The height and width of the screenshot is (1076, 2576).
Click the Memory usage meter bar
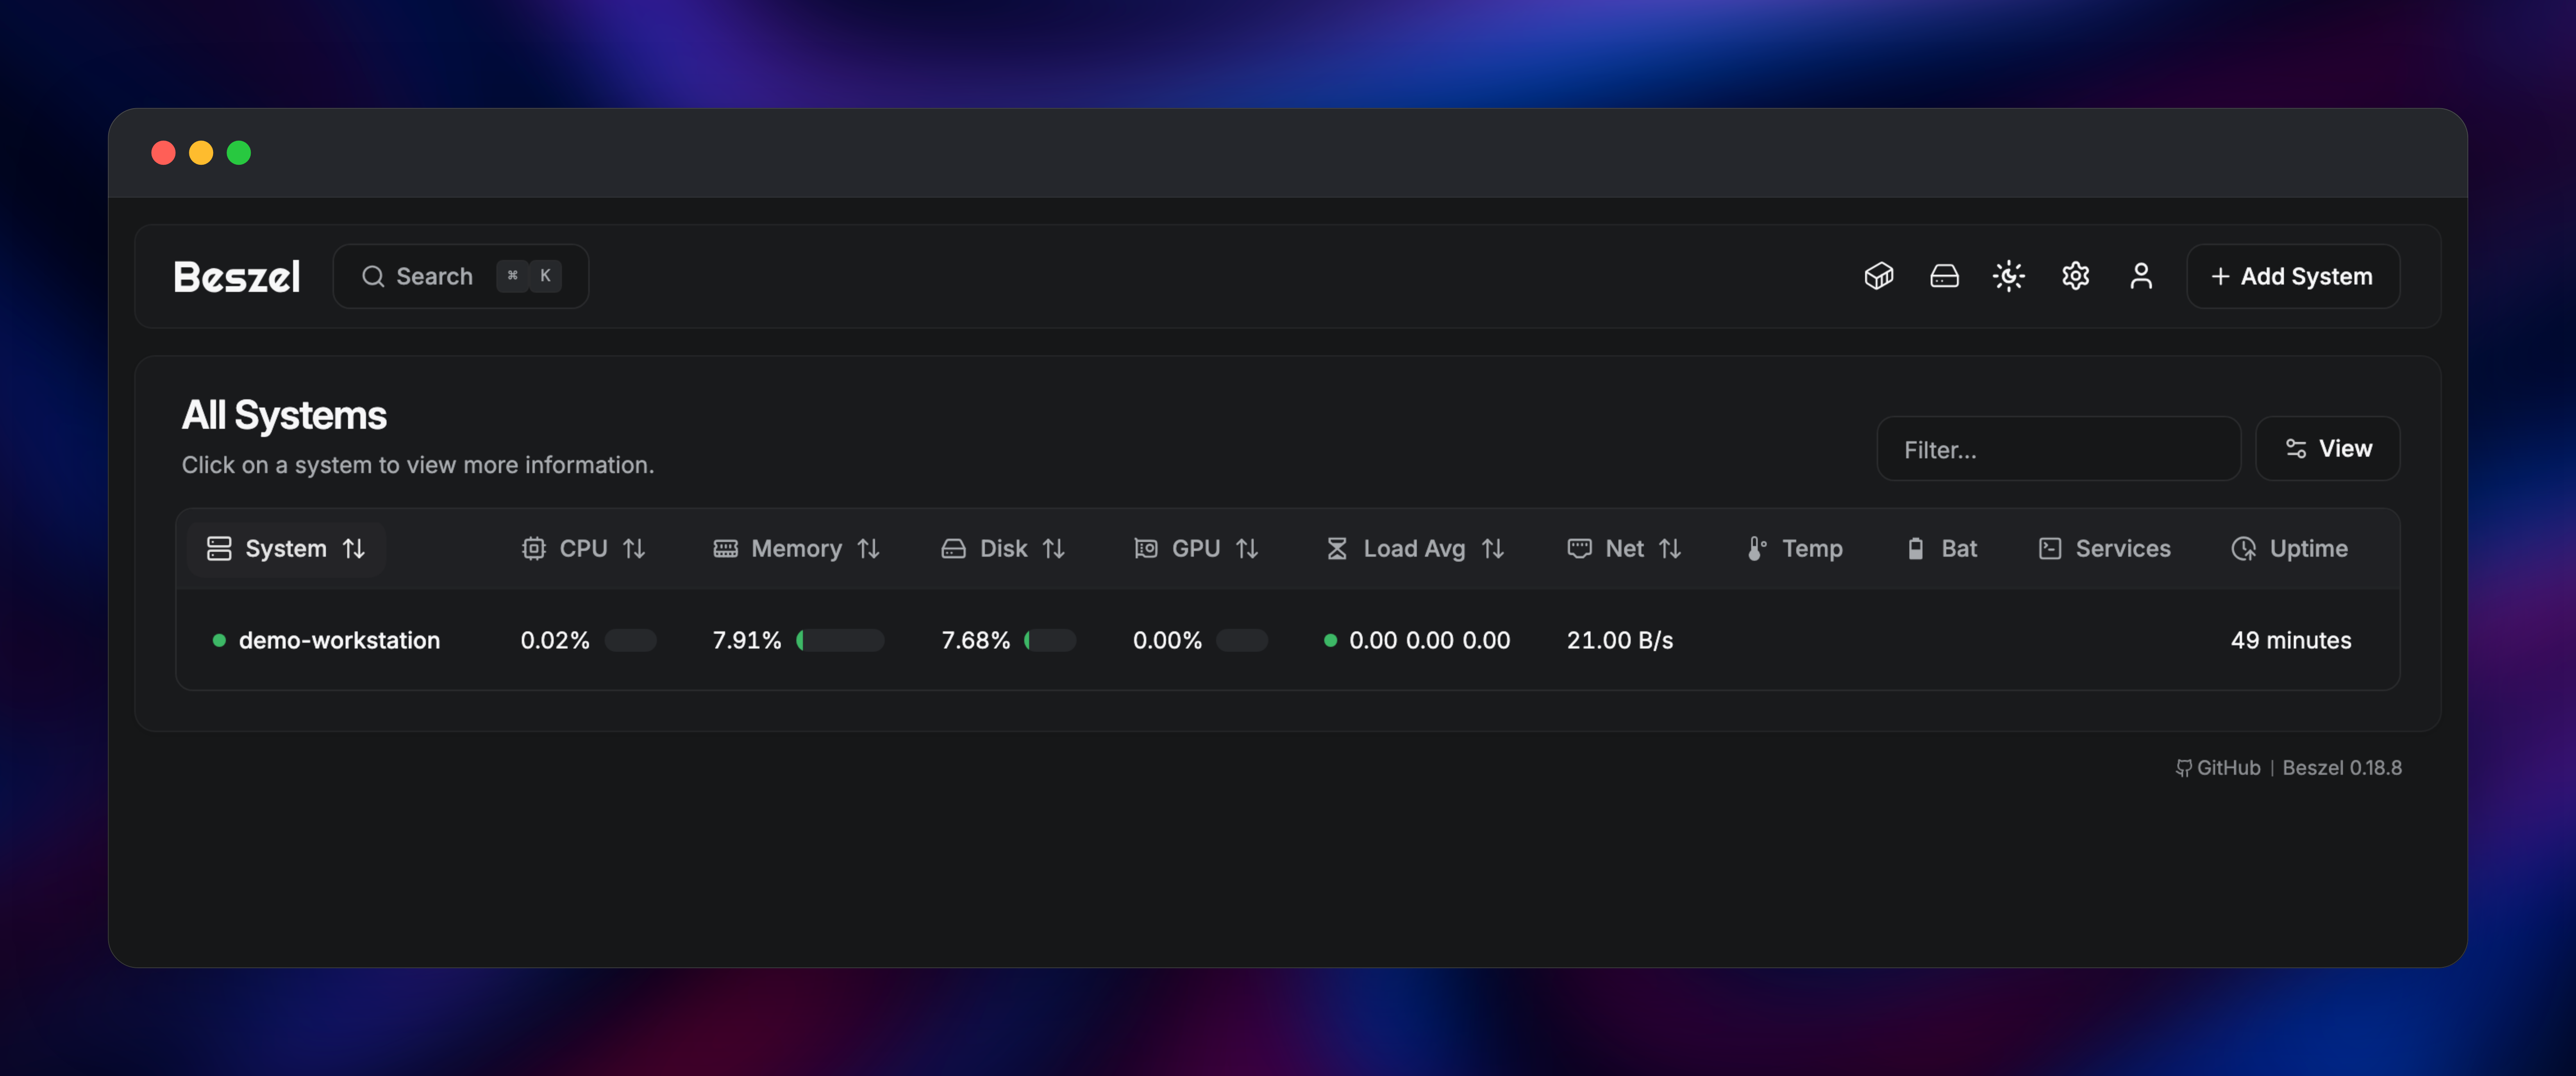840,640
